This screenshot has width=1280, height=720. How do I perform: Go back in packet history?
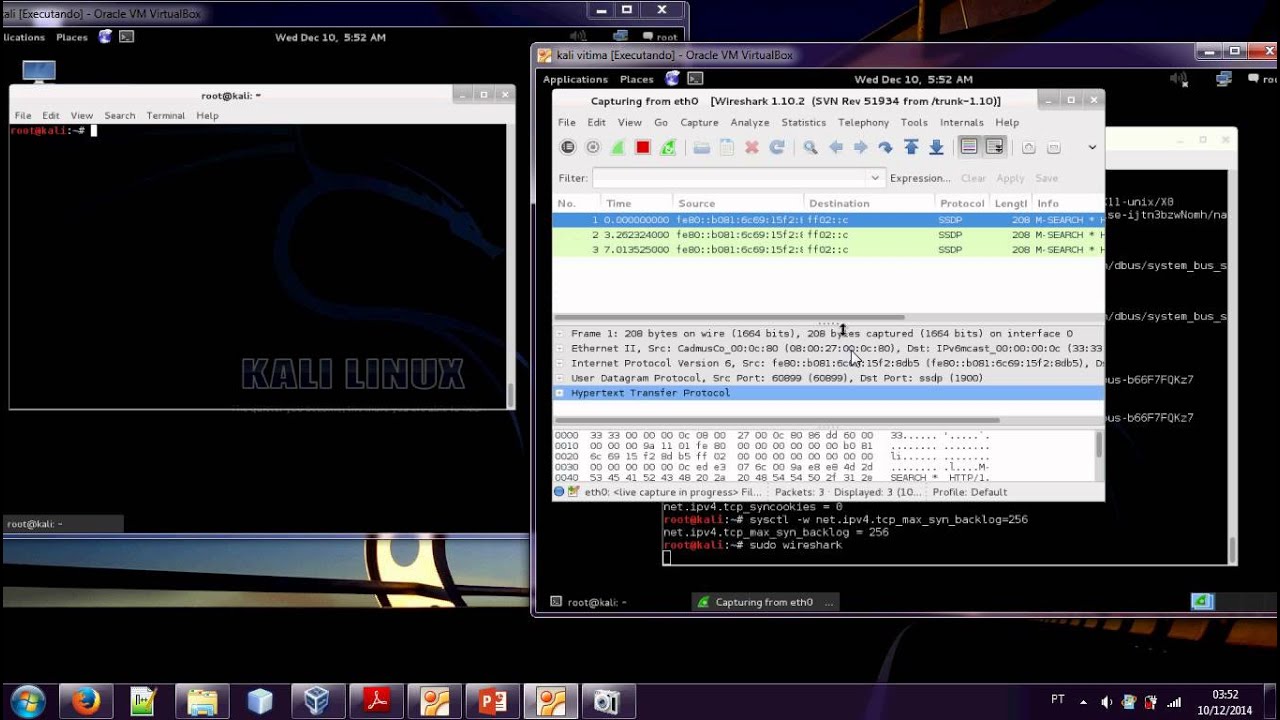coord(835,148)
